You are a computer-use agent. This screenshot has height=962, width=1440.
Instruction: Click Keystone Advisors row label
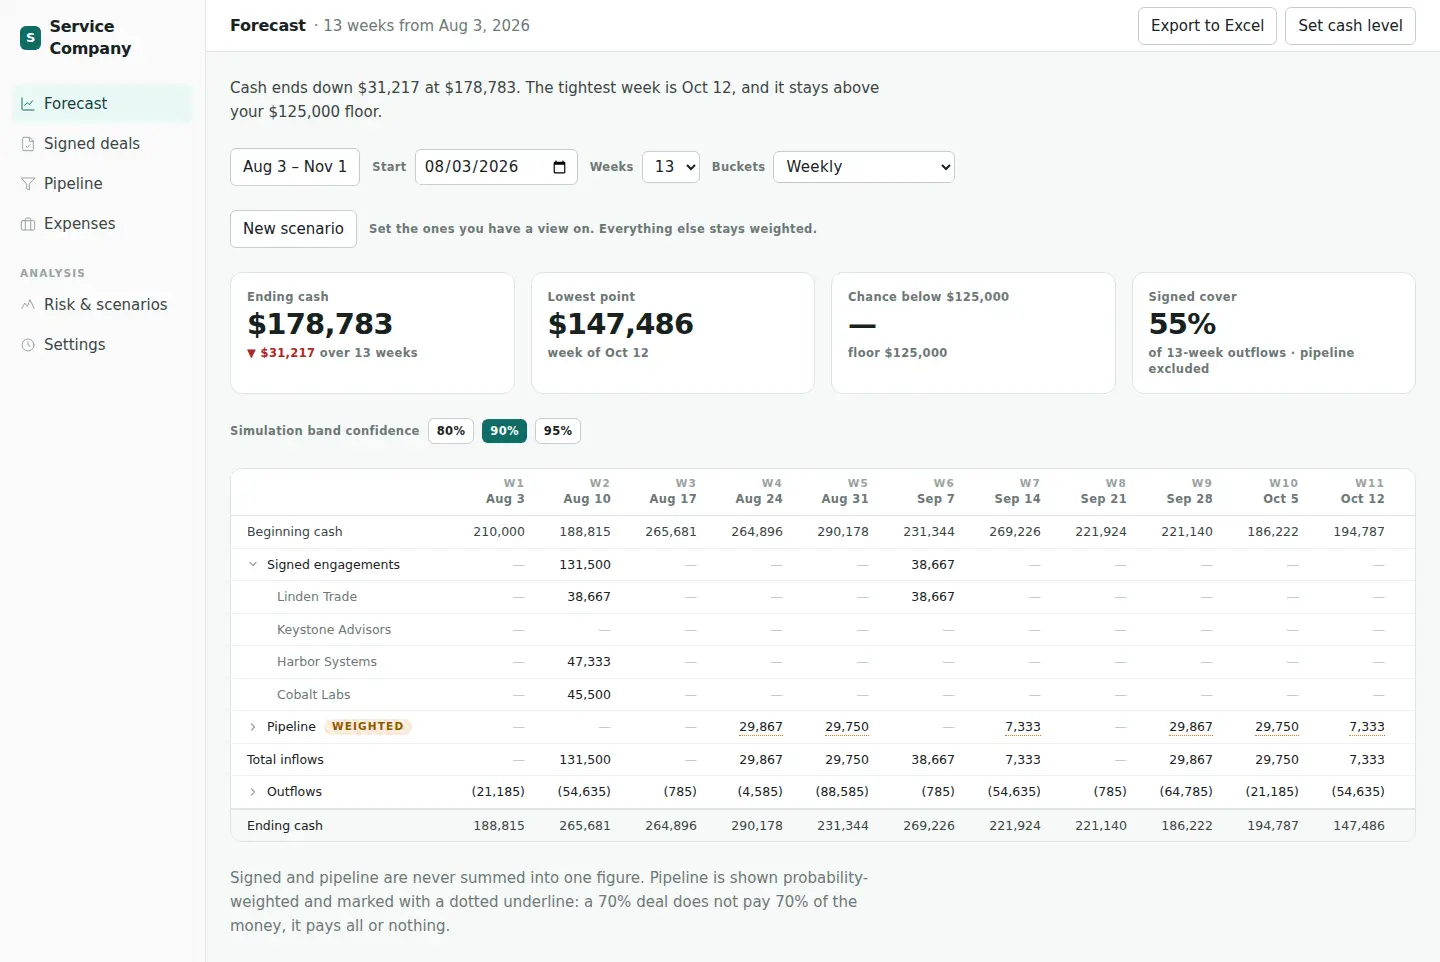pyautogui.click(x=334, y=630)
